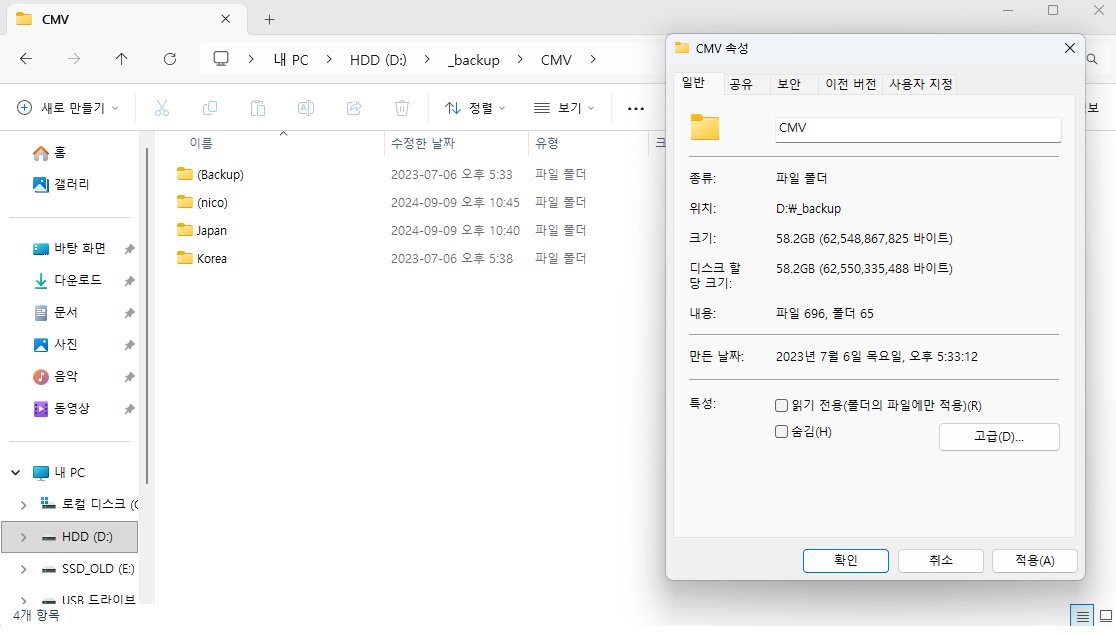Screen dimensions: 1116x636
Task: Expand the HDD (D:) tree node
Action: coord(23,537)
